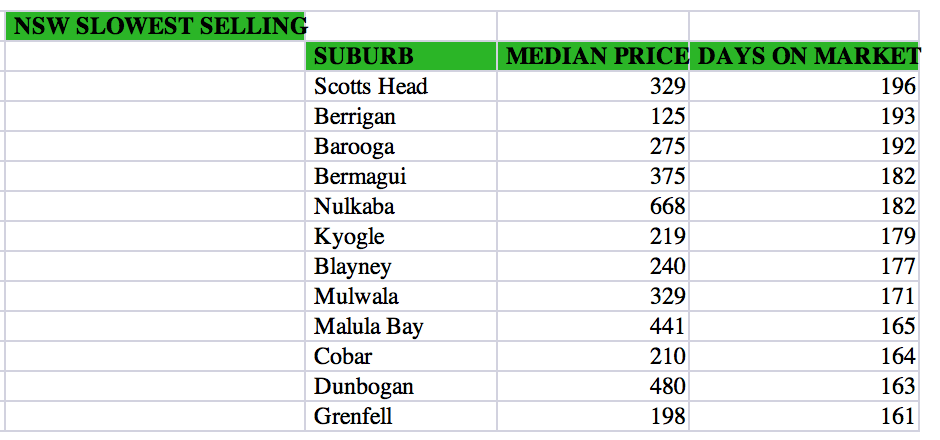Screen dimensions: 940x440
Task: Click the Grenfell suburb cell
Action: (401, 416)
